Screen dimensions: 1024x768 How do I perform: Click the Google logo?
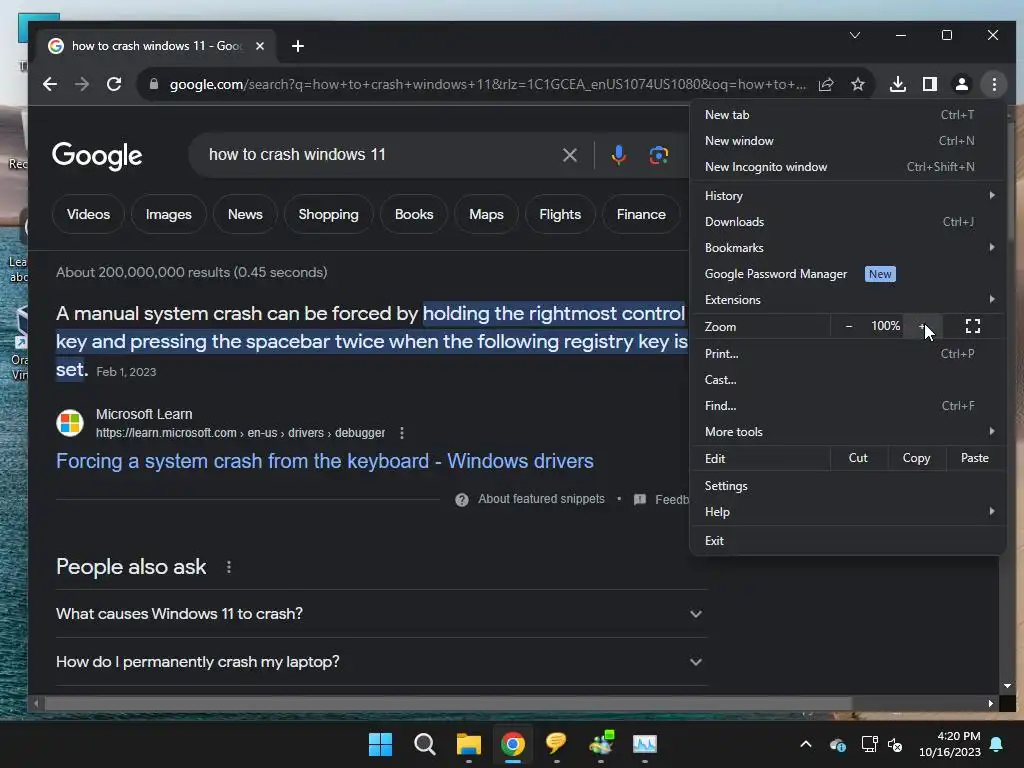pos(97,155)
